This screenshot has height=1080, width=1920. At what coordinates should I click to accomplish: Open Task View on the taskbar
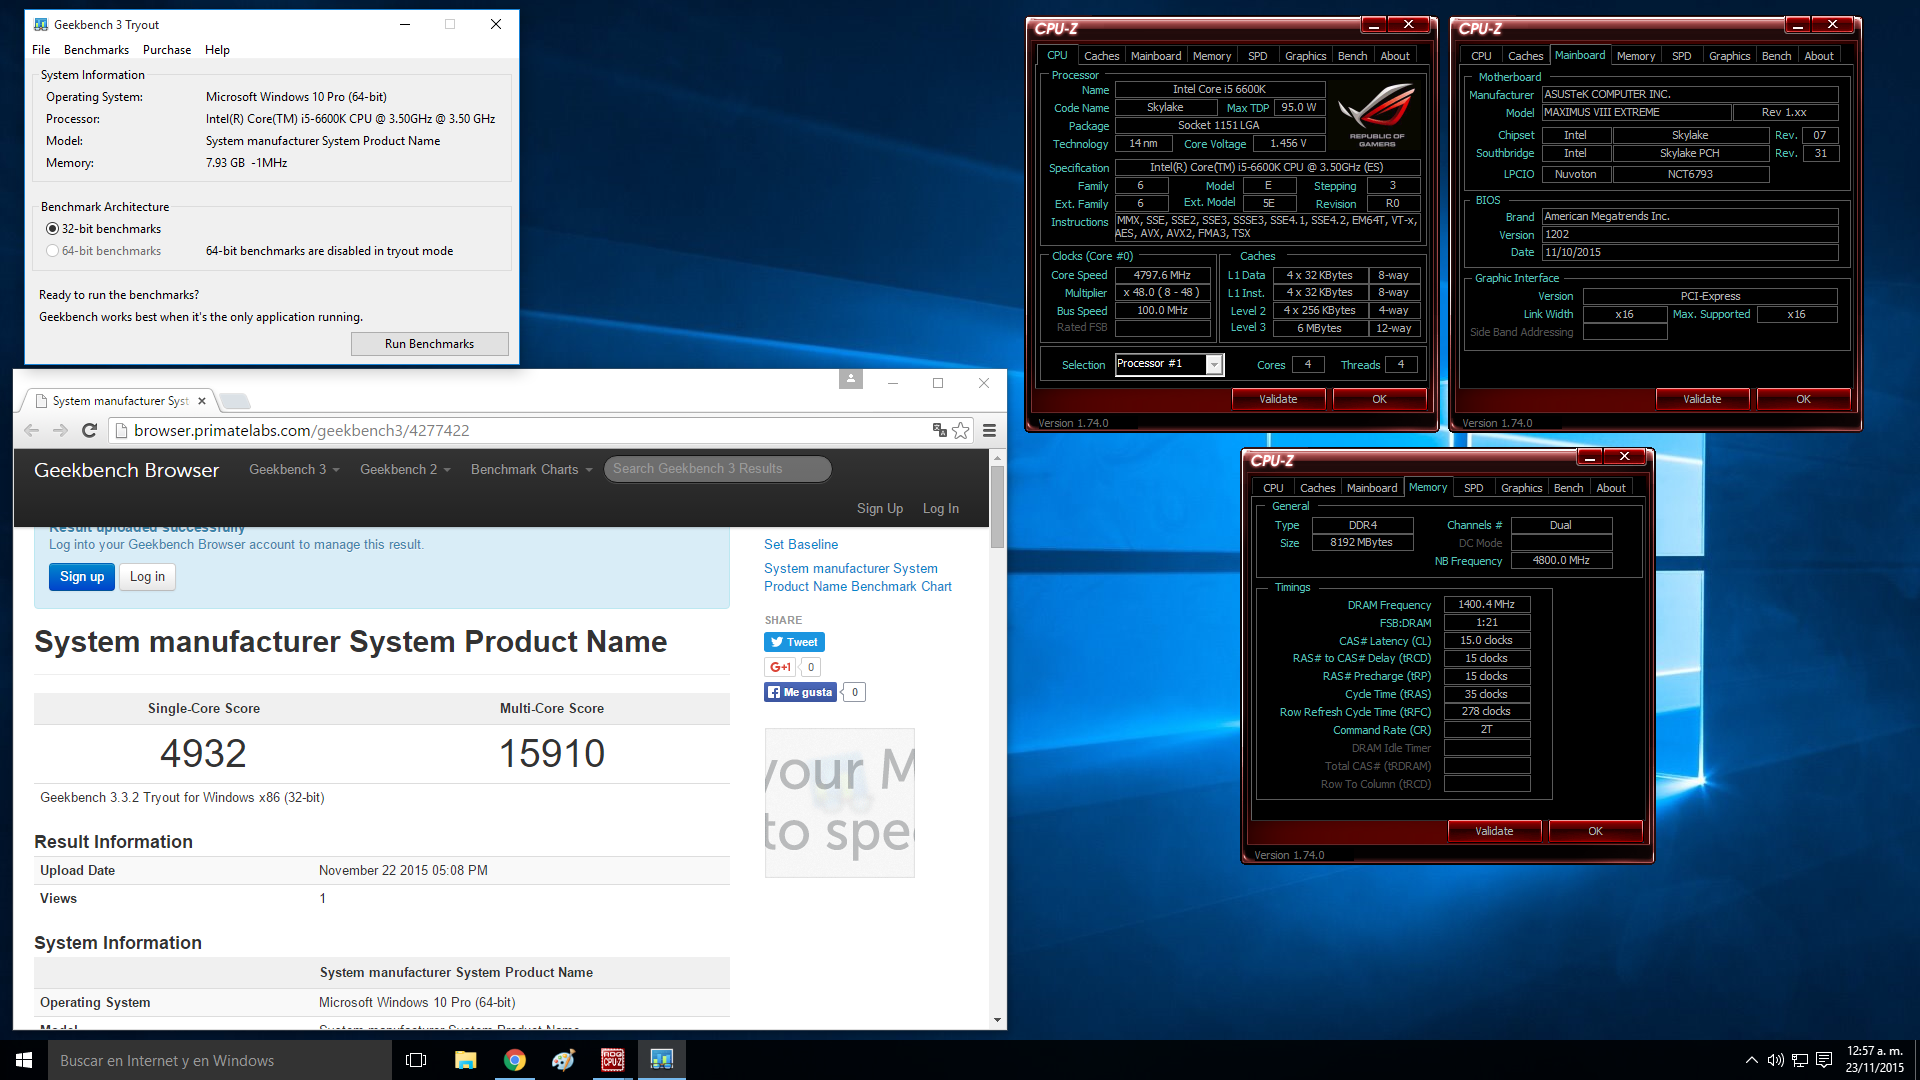pyautogui.click(x=416, y=1060)
